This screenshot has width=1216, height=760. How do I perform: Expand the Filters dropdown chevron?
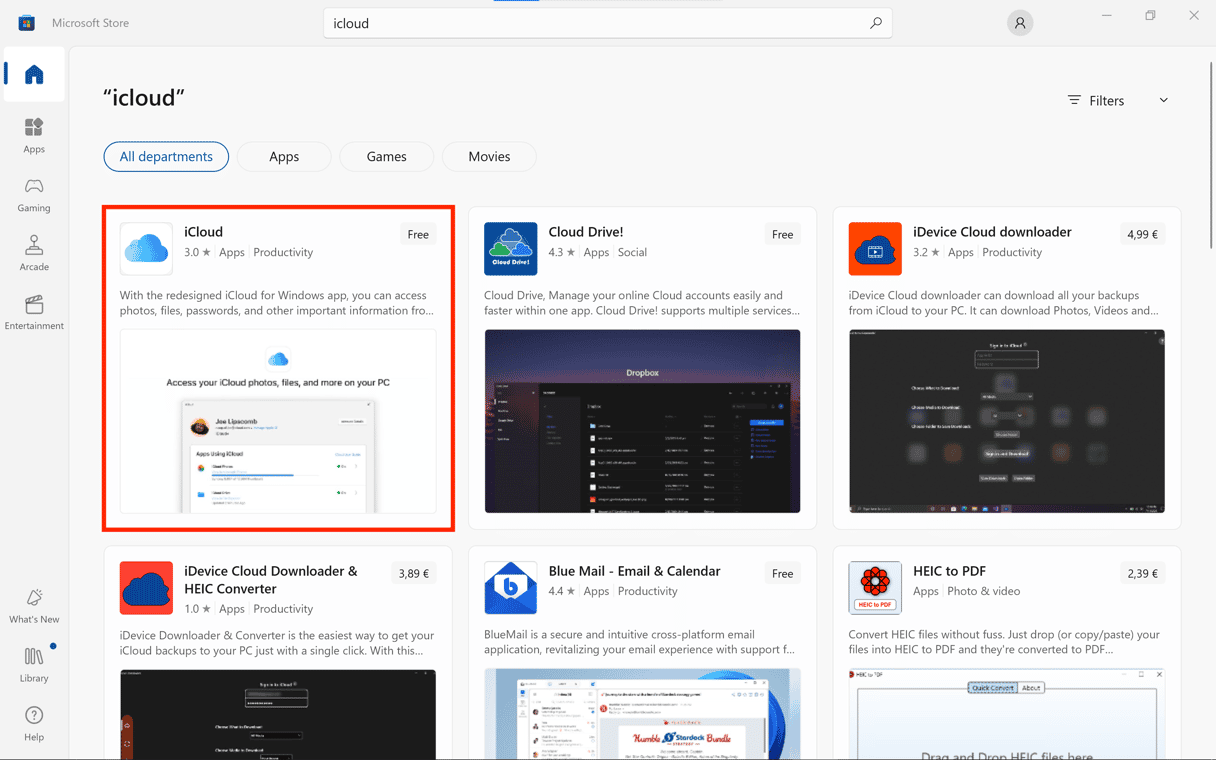1164,100
